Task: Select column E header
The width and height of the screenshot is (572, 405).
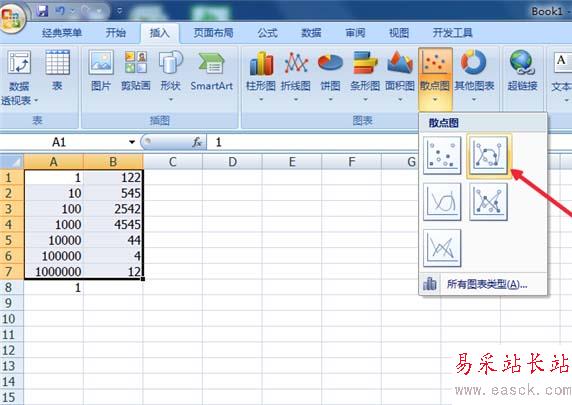Action: coord(292,162)
